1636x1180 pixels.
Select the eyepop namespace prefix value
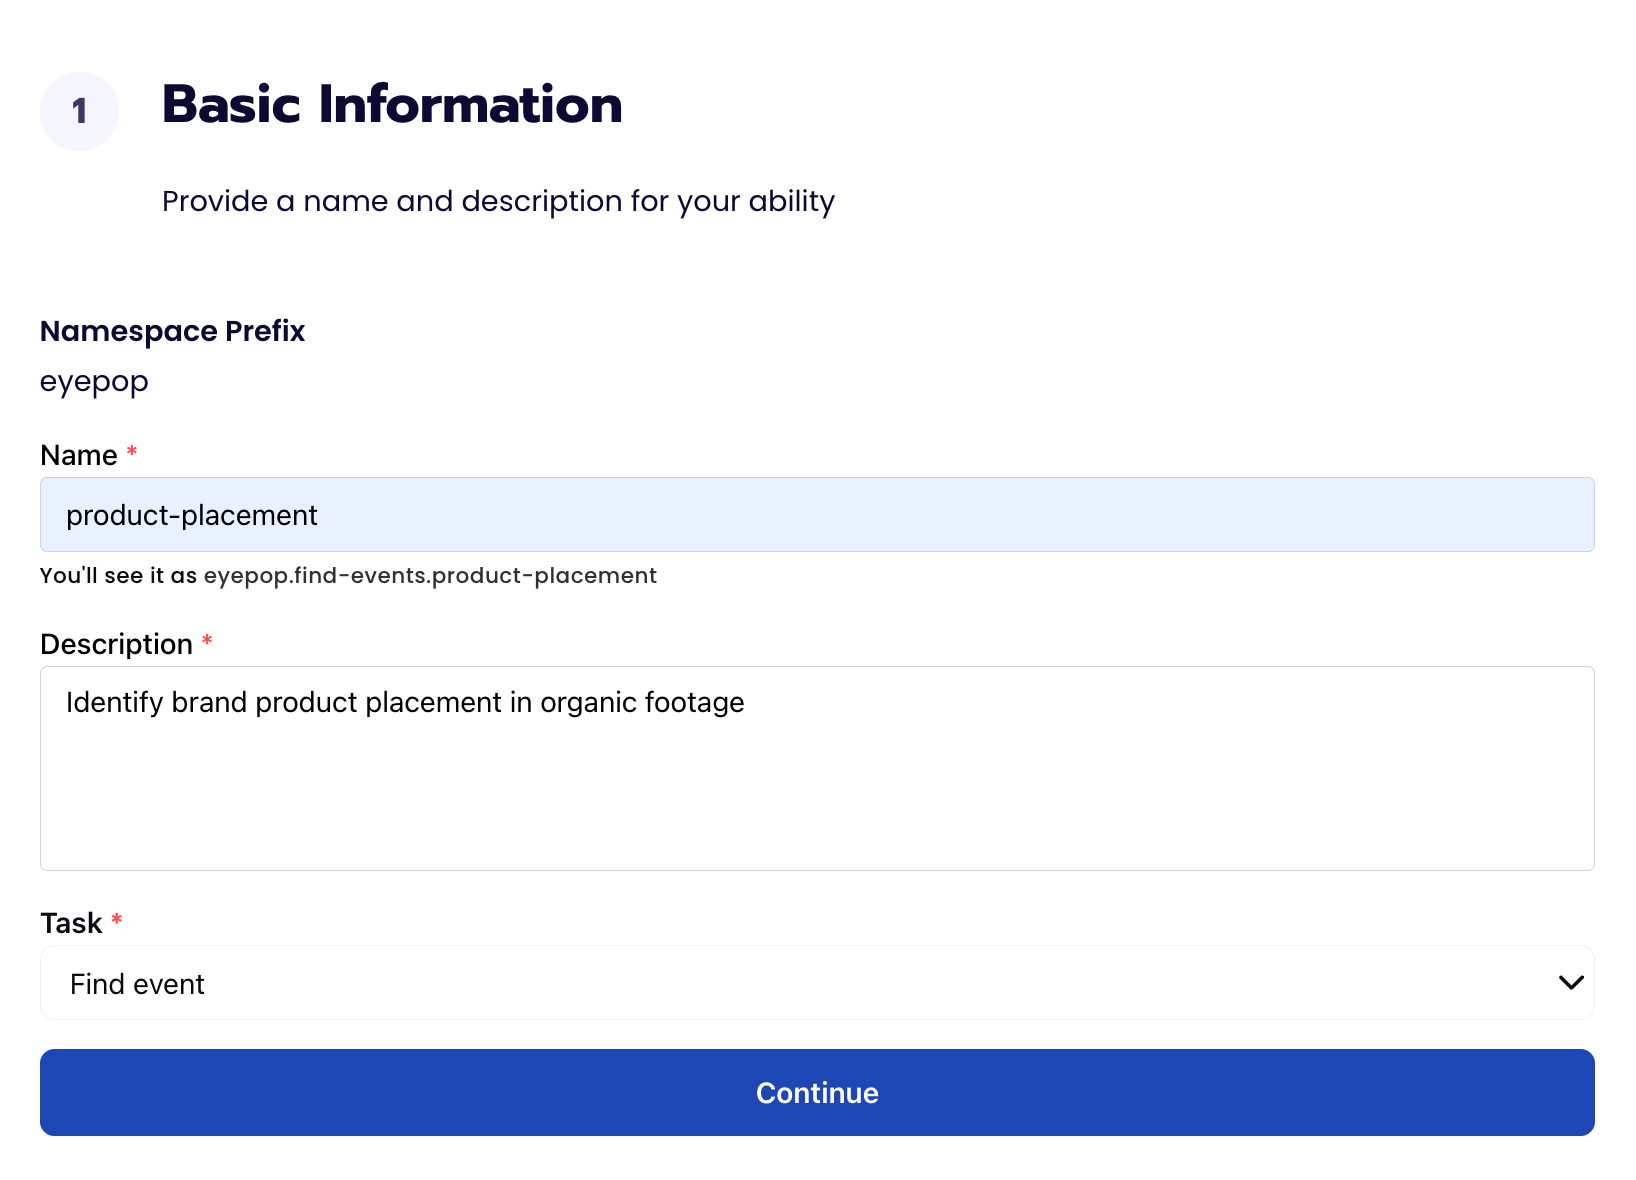(94, 382)
